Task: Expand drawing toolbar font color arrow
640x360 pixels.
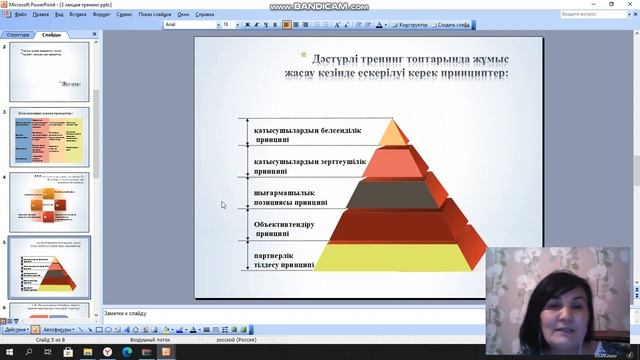Action: [200, 330]
